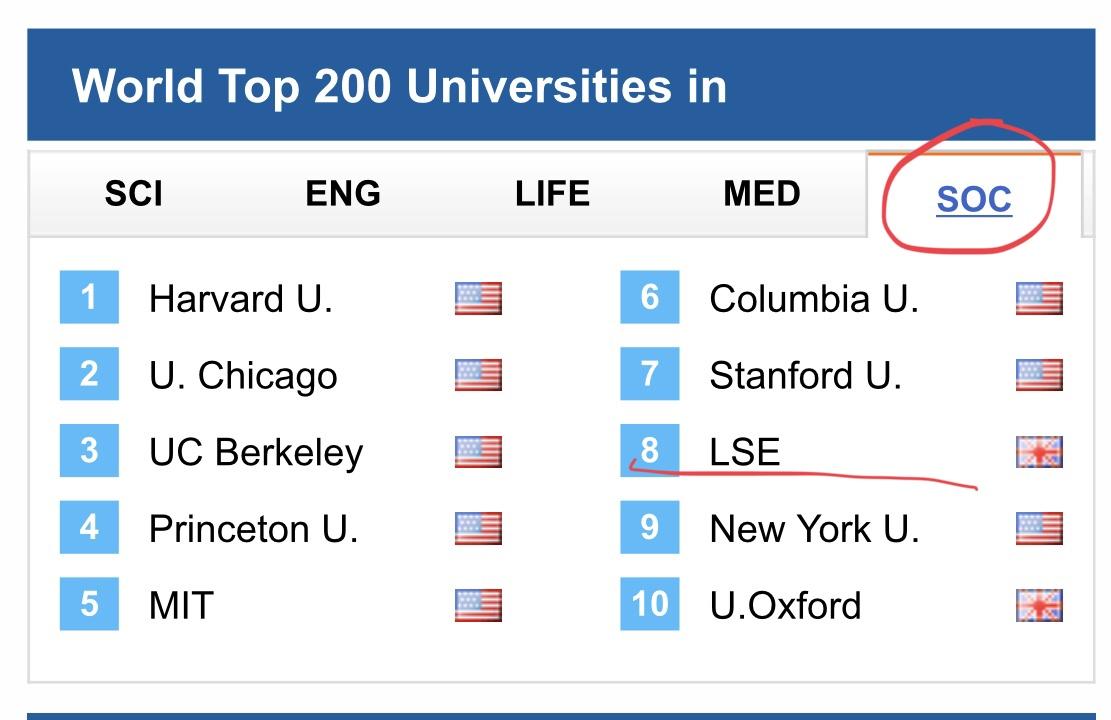Click the UK flag next to U.Oxford

click(x=1039, y=605)
